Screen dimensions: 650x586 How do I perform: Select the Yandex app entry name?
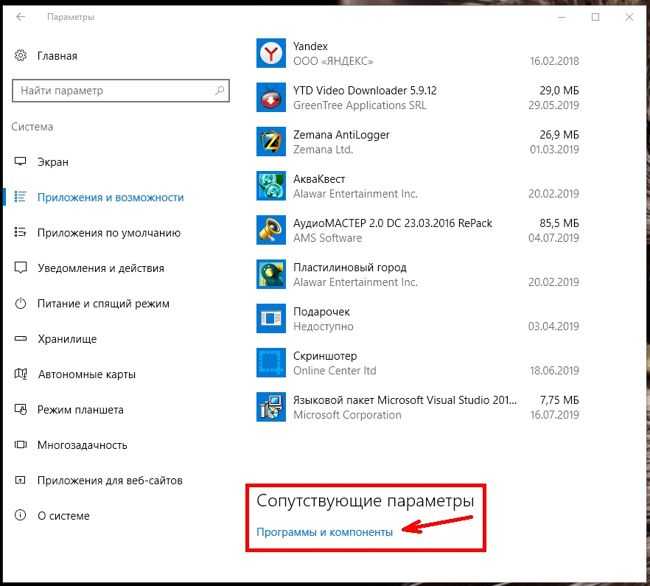(310, 46)
